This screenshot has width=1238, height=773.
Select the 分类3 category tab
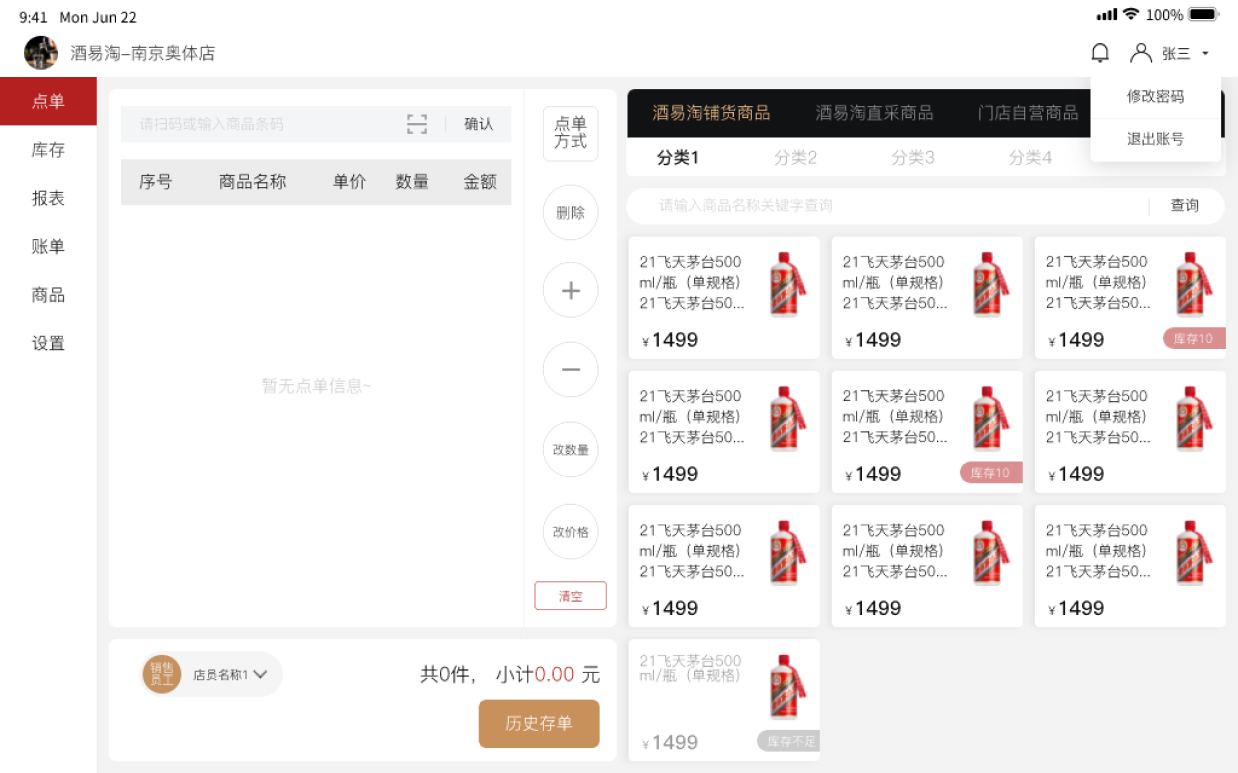pos(913,157)
